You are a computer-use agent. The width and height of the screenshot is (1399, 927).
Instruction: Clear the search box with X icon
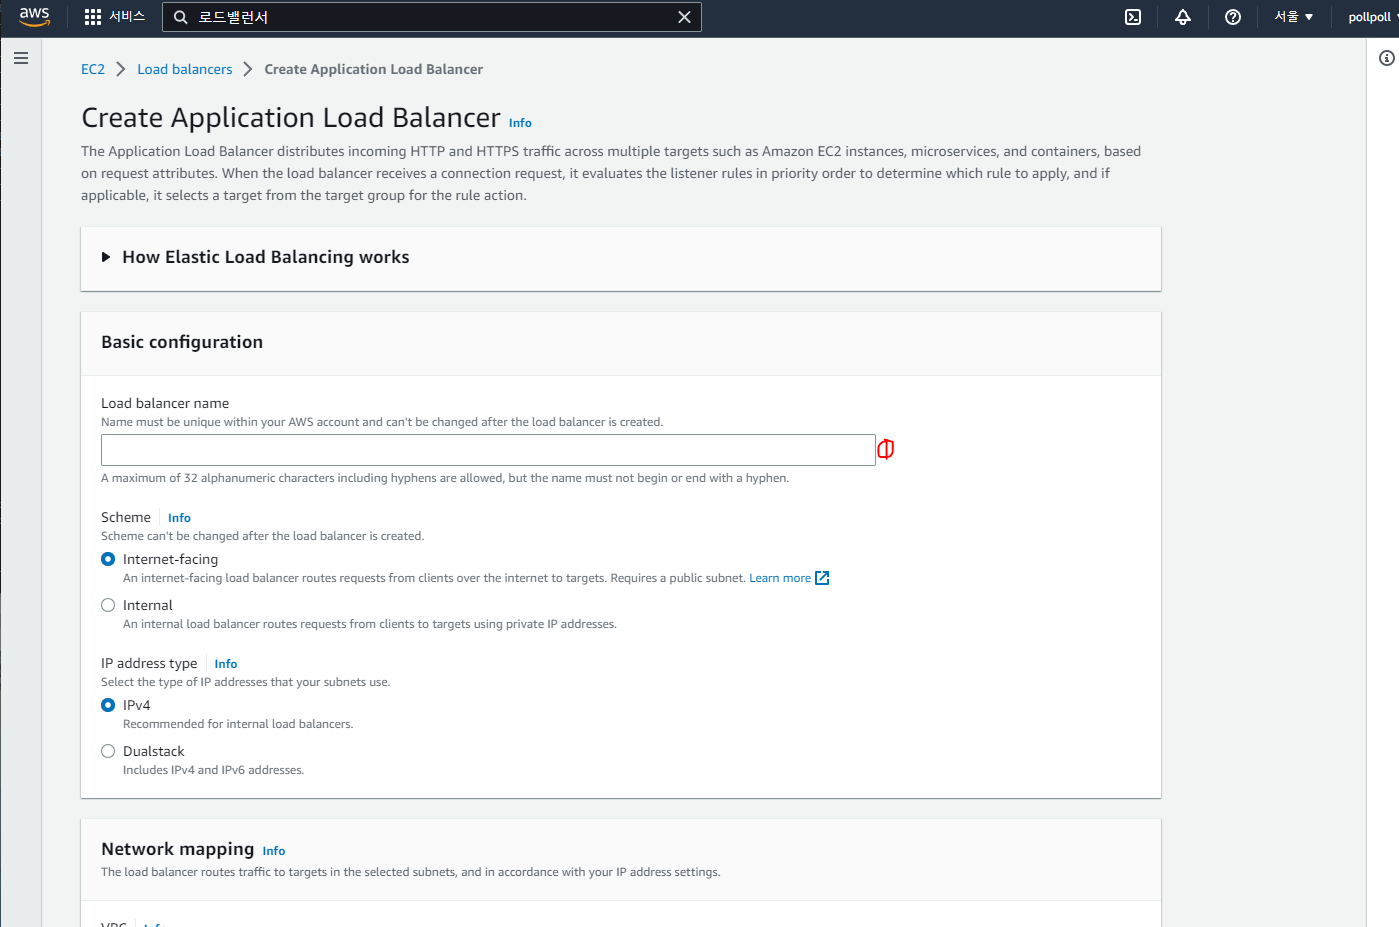(x=684, y=17)
